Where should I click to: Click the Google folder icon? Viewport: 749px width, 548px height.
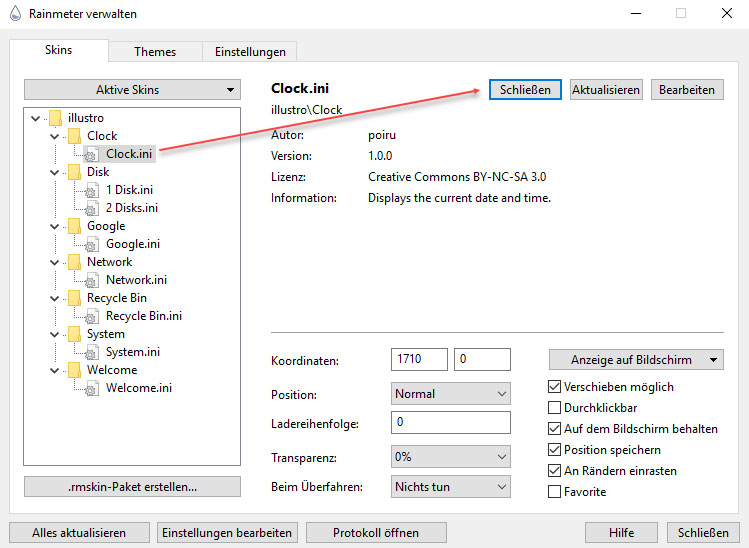(x=75, y=226)
